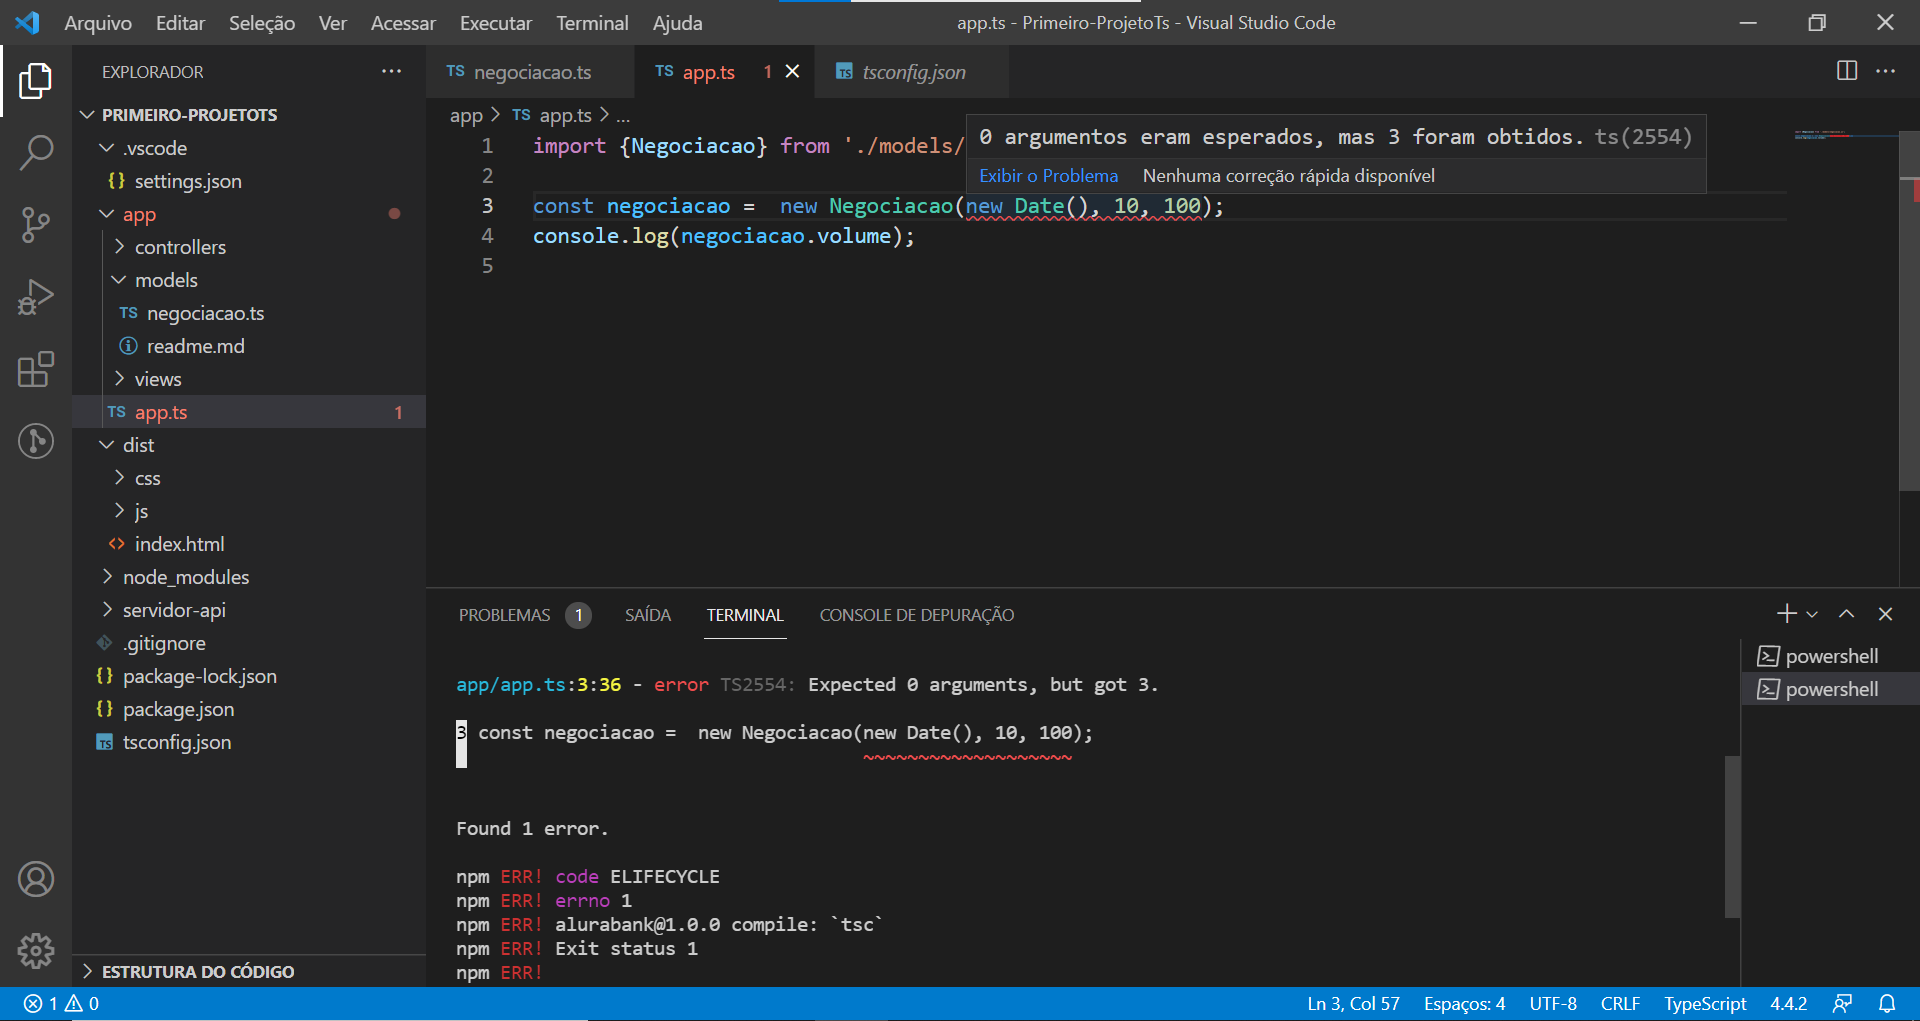Close the terminal panel
Screen dimensions: 1920x1021
coord(1885,614)
